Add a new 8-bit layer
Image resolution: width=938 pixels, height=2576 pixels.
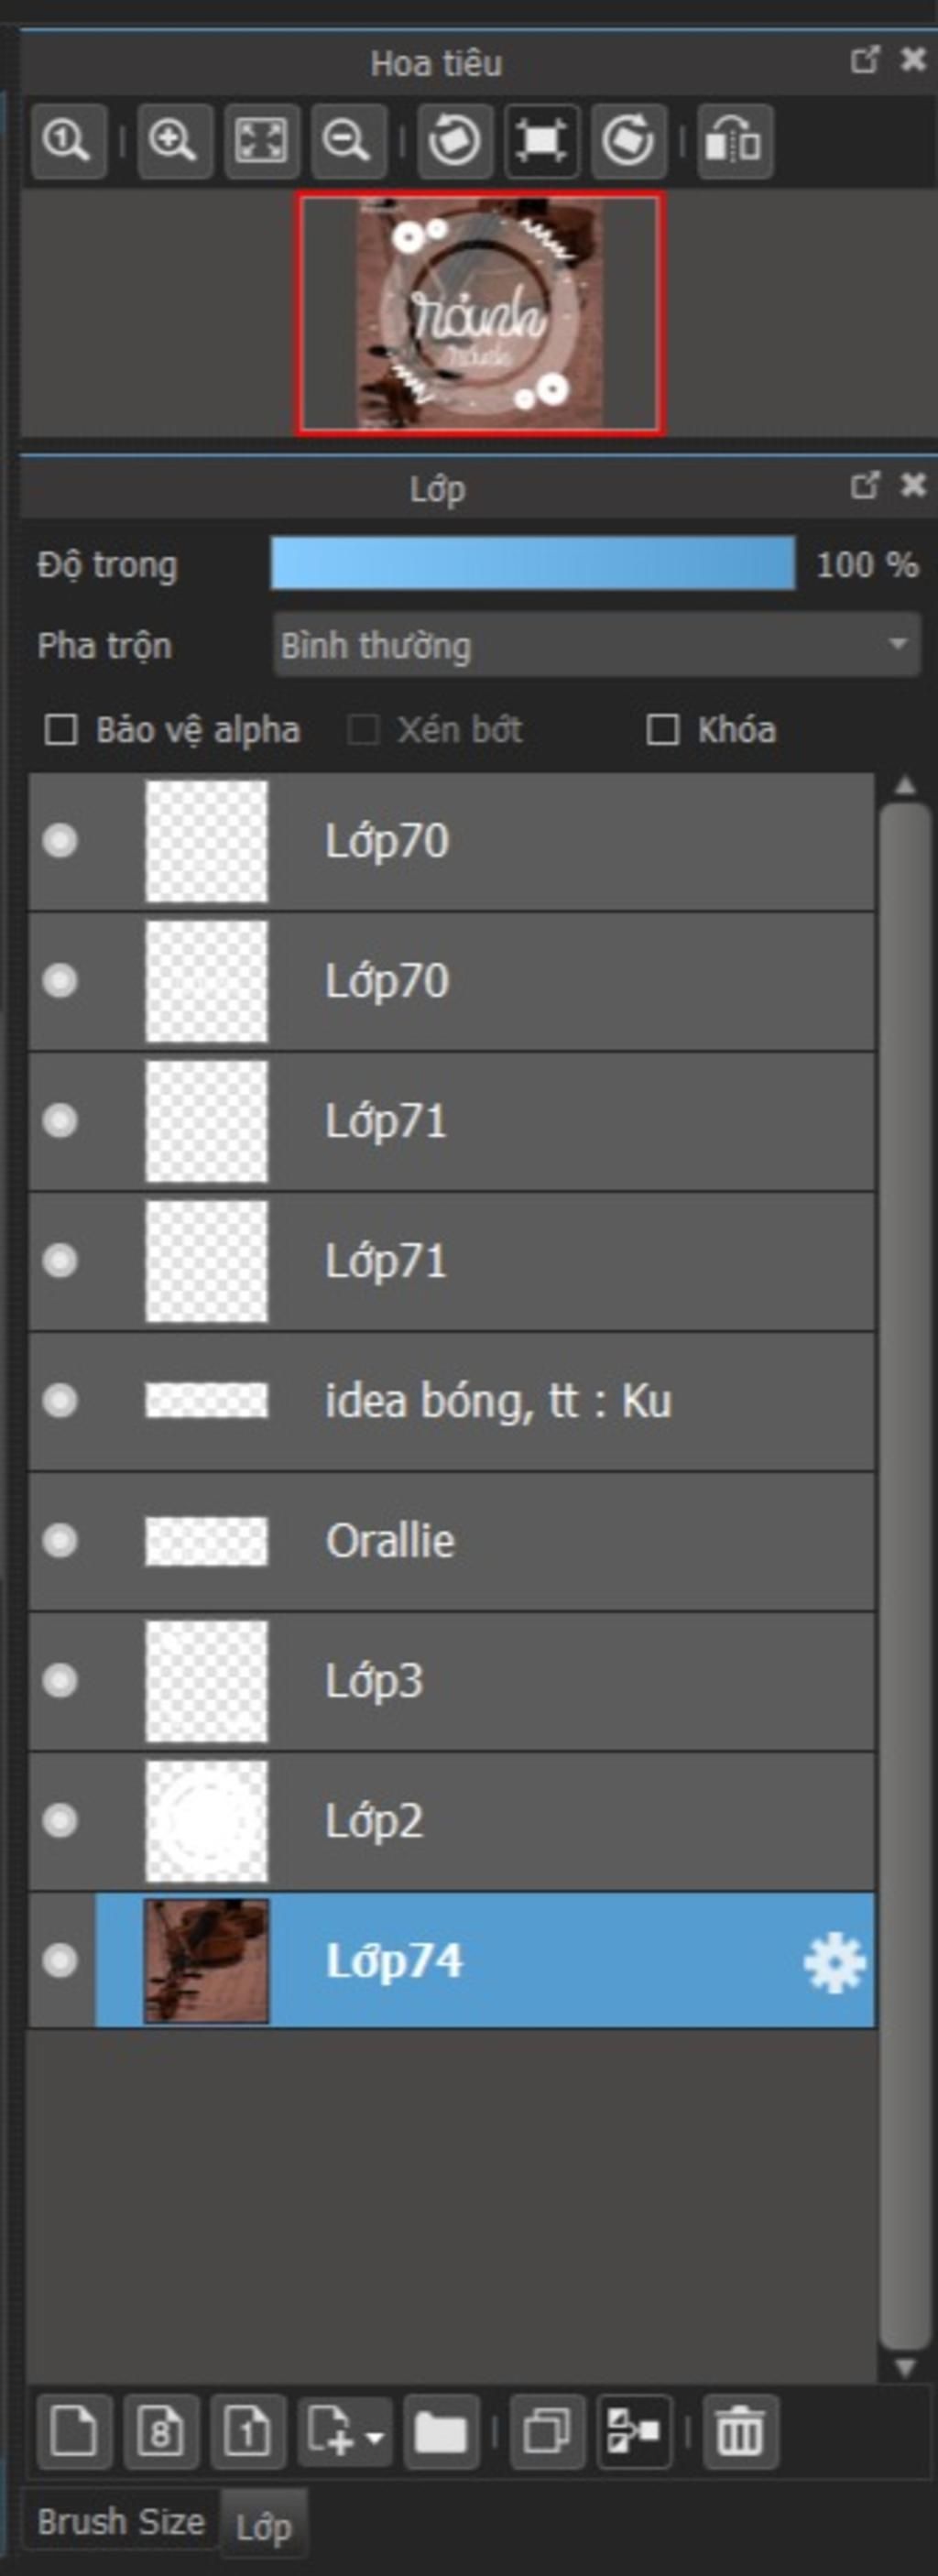click(x=161, y=2430)
